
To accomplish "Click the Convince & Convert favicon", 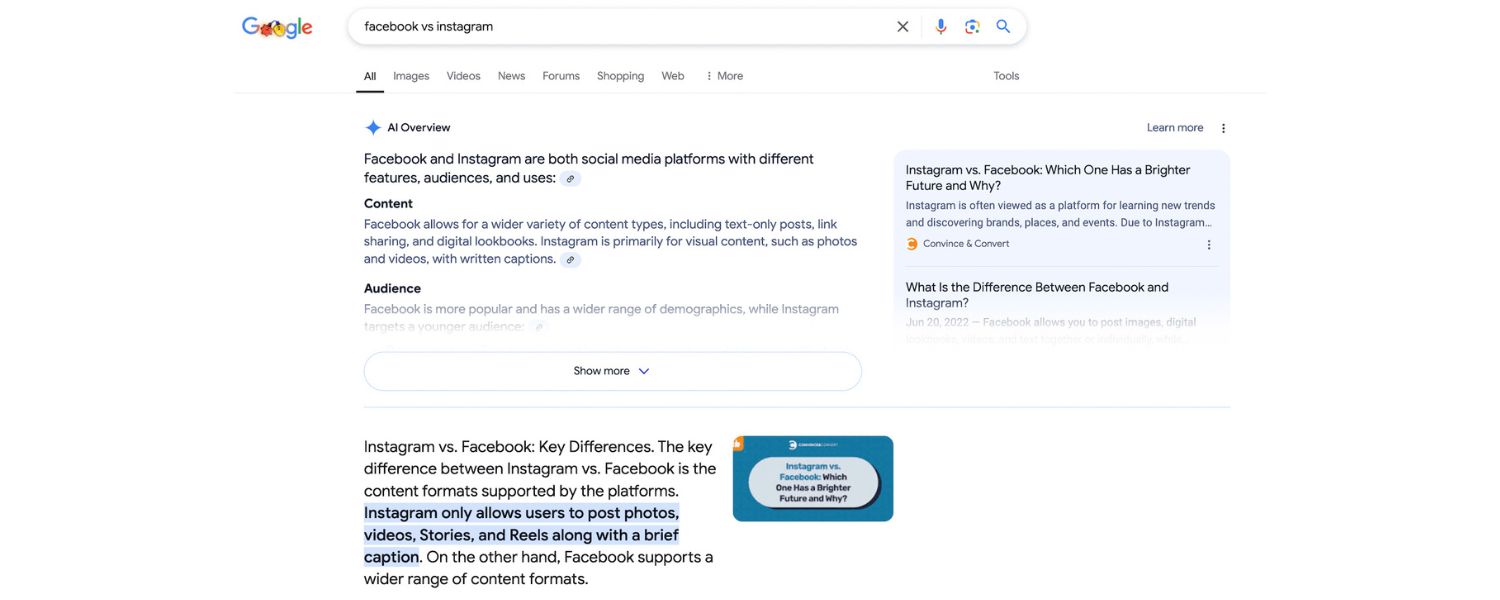I will pyautogui.click(x=911, y=242).
